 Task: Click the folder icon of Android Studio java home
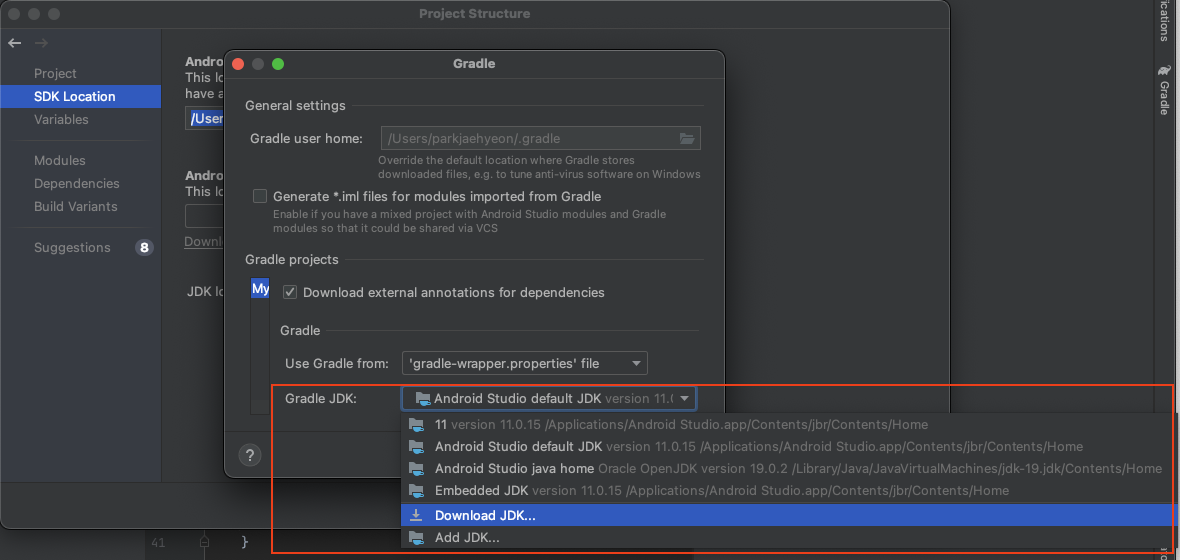pyautogui.click(x=416, y=468)
